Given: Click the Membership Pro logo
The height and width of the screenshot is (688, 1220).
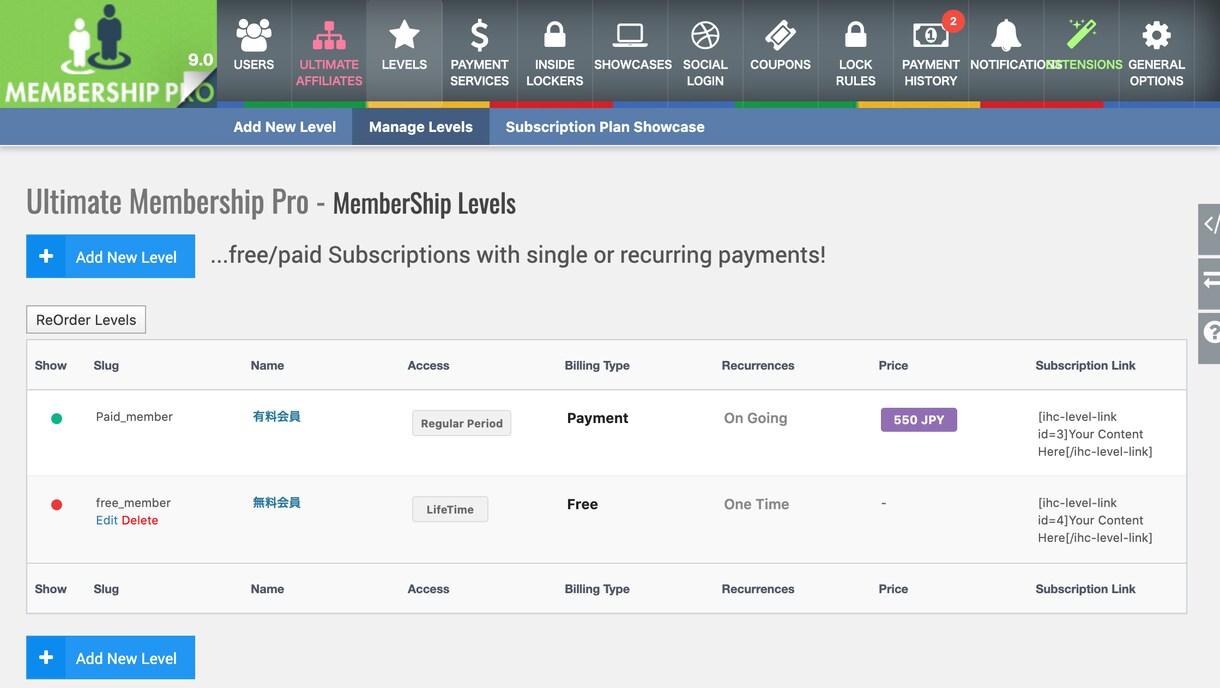Looking at the screenshot, I should tap(108, 54).
